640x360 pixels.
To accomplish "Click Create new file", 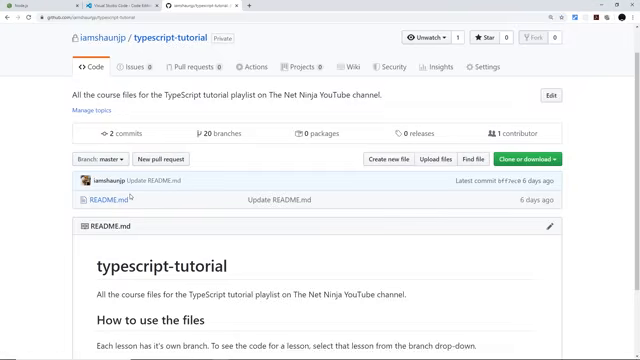I will pyautogui.click(x=389, y=159).
